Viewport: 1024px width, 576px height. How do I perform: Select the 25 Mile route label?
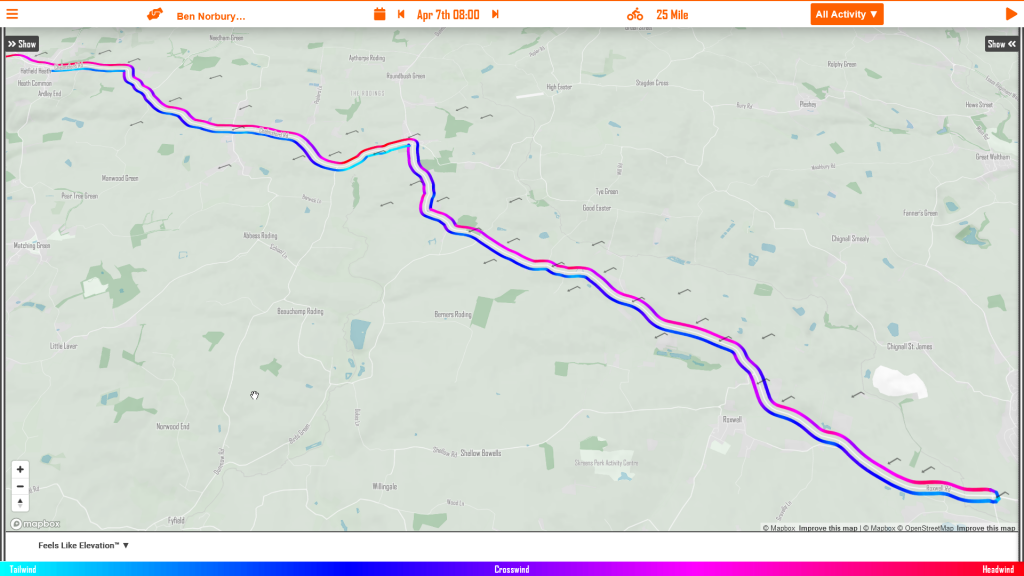pyautogui.click(x=672, y=15)
